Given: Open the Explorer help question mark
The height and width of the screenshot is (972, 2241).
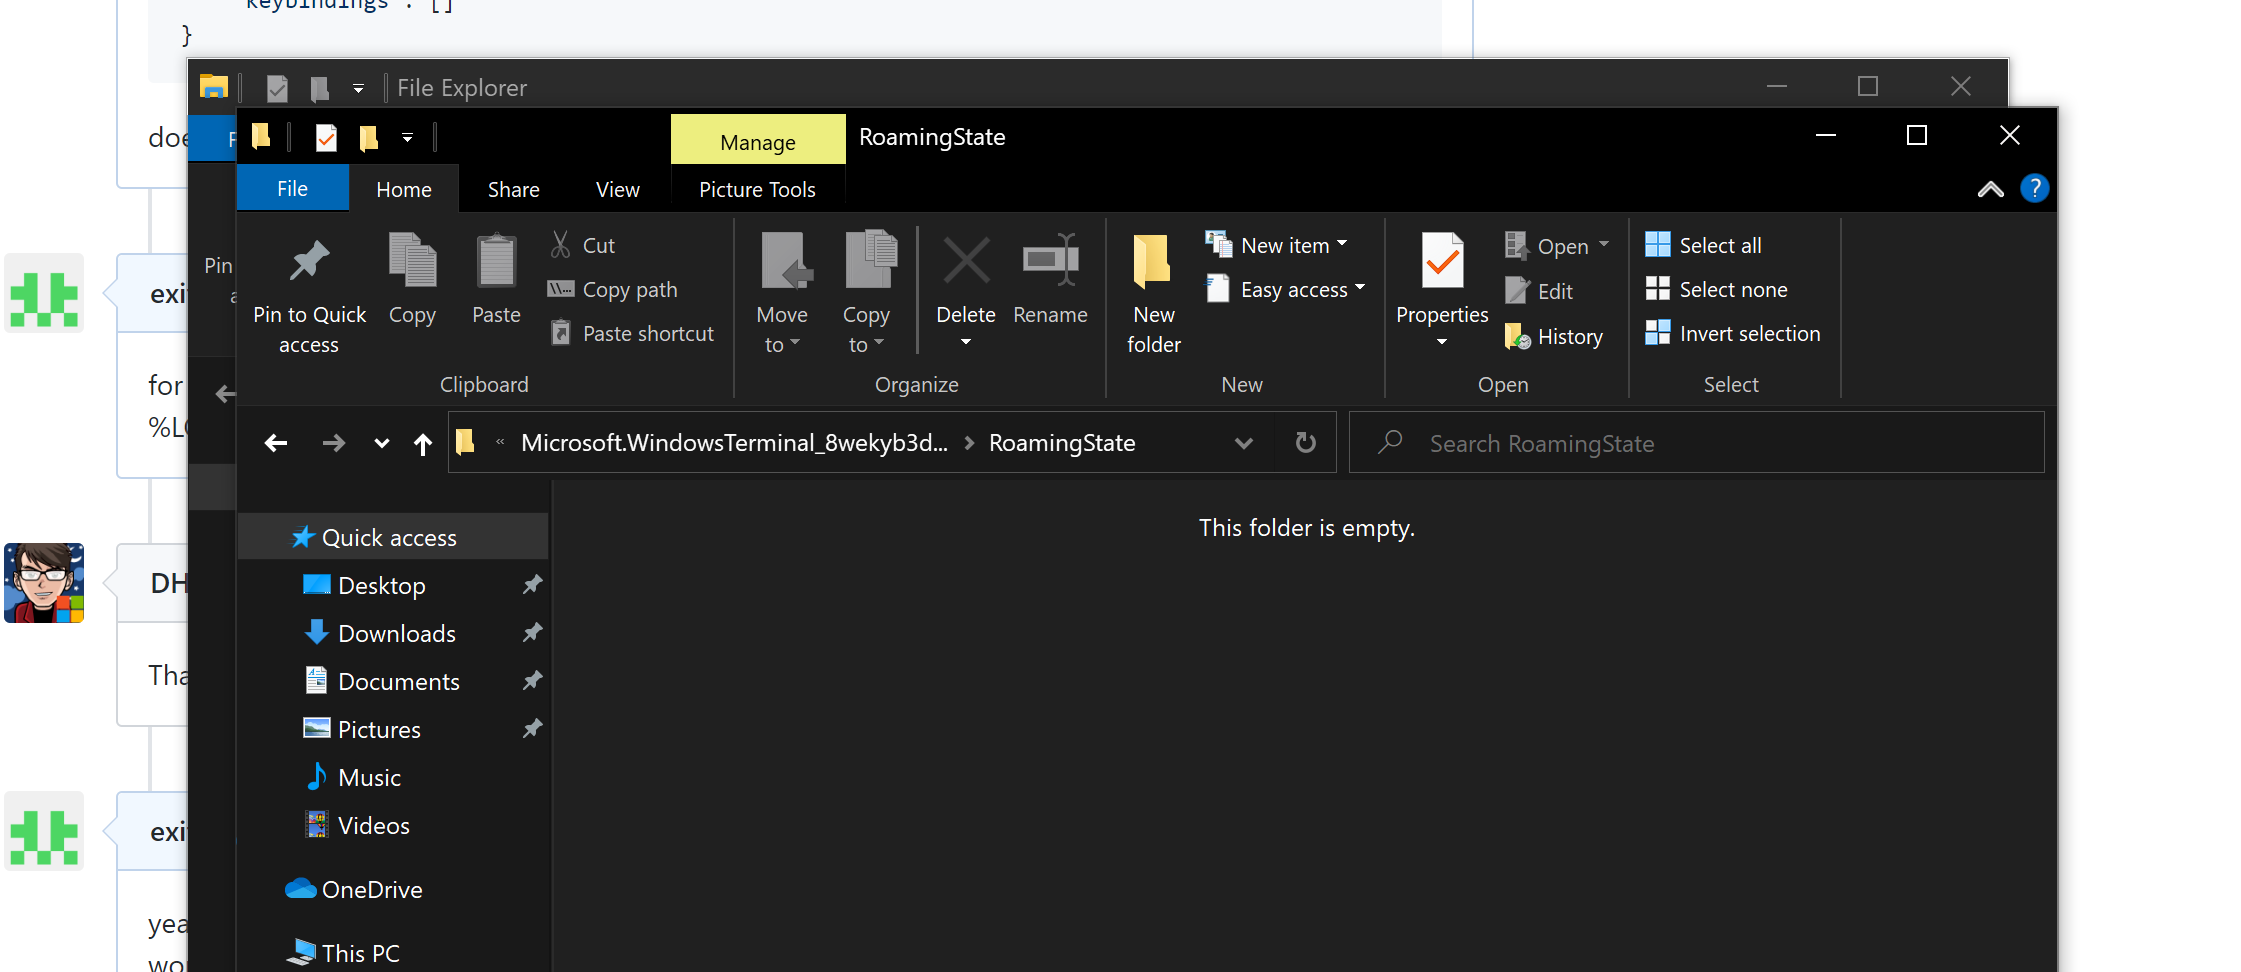Looking at the screenshot, I should tap(2034, 188).
